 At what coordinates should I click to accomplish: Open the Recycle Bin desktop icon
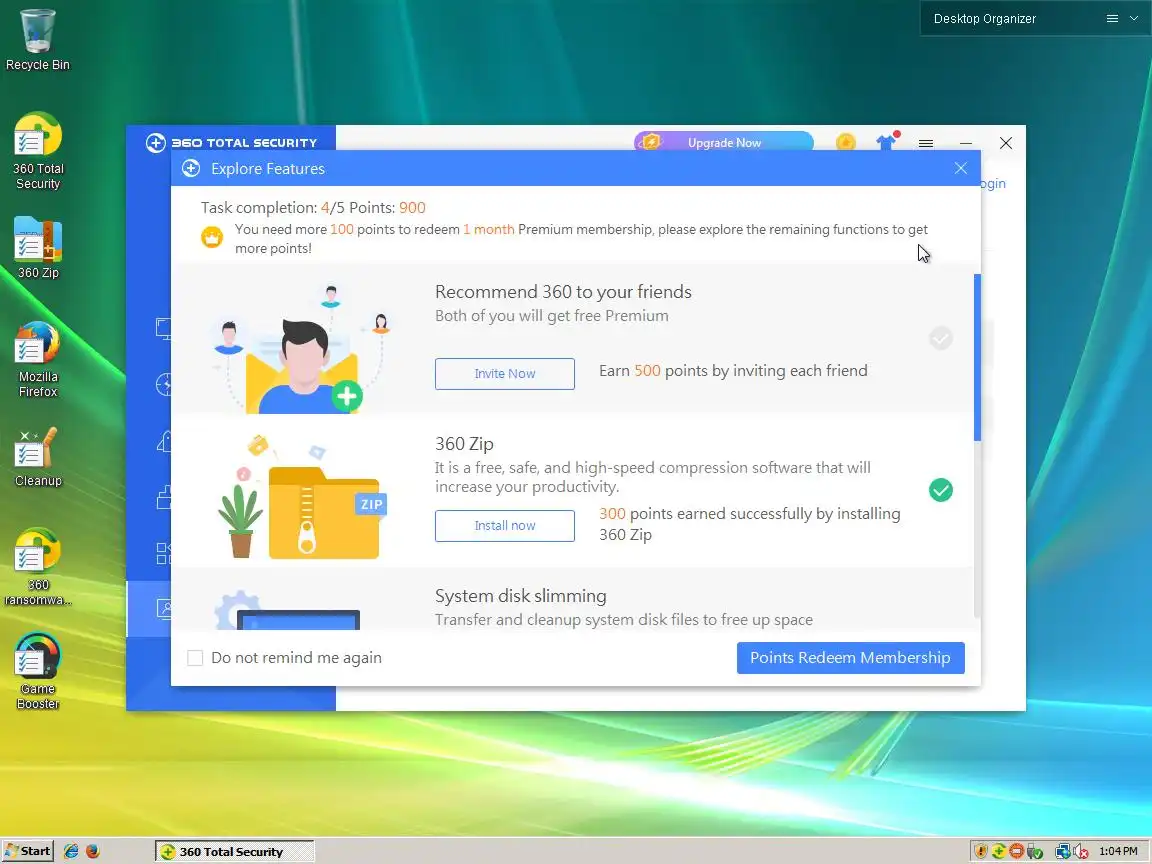click(x=37, y=40)
